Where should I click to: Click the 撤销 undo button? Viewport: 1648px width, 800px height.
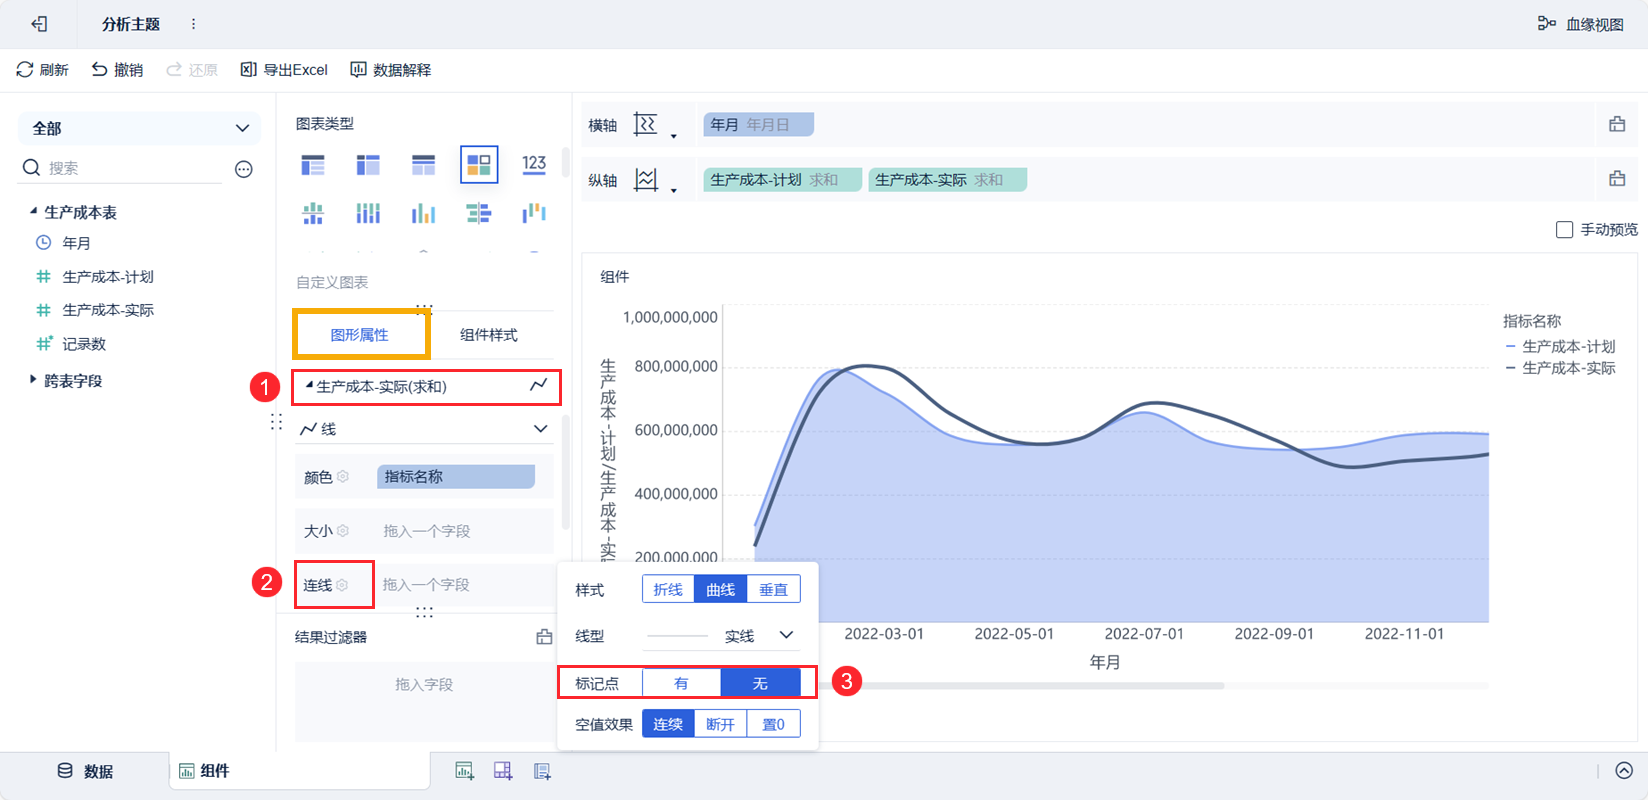(117, 70)
